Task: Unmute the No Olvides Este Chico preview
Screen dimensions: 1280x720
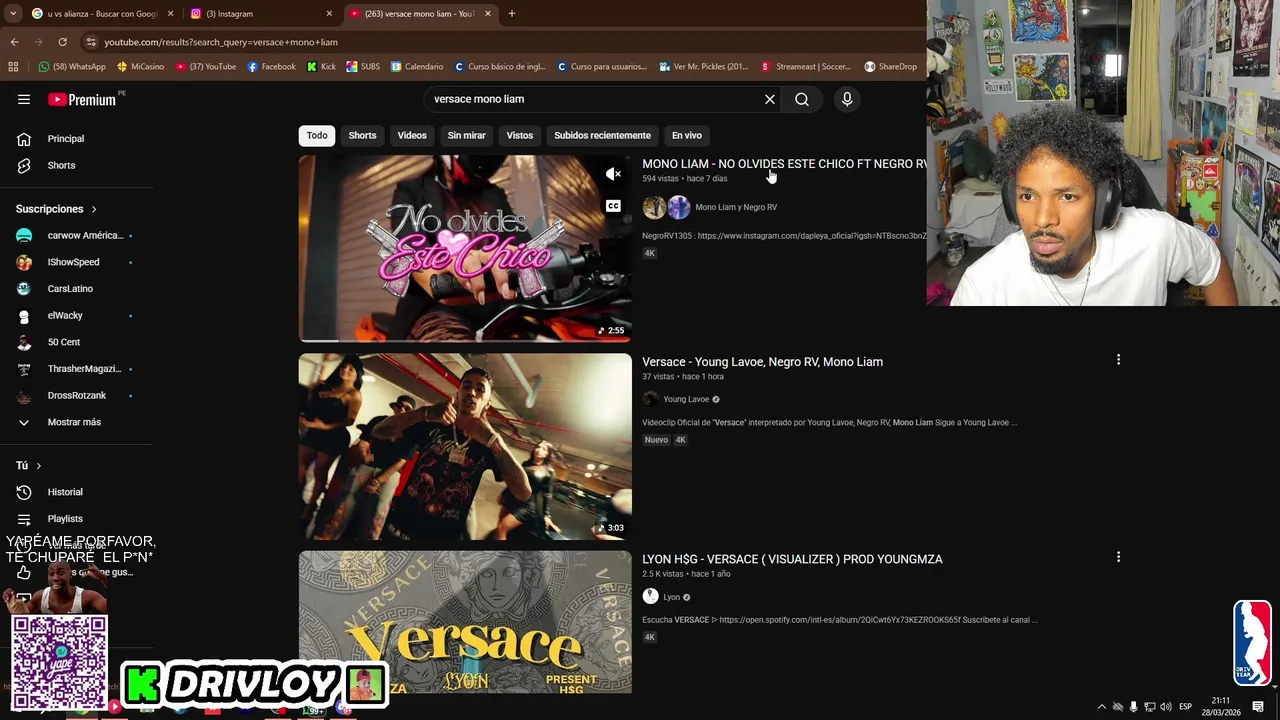Action: tap(613, 174)
